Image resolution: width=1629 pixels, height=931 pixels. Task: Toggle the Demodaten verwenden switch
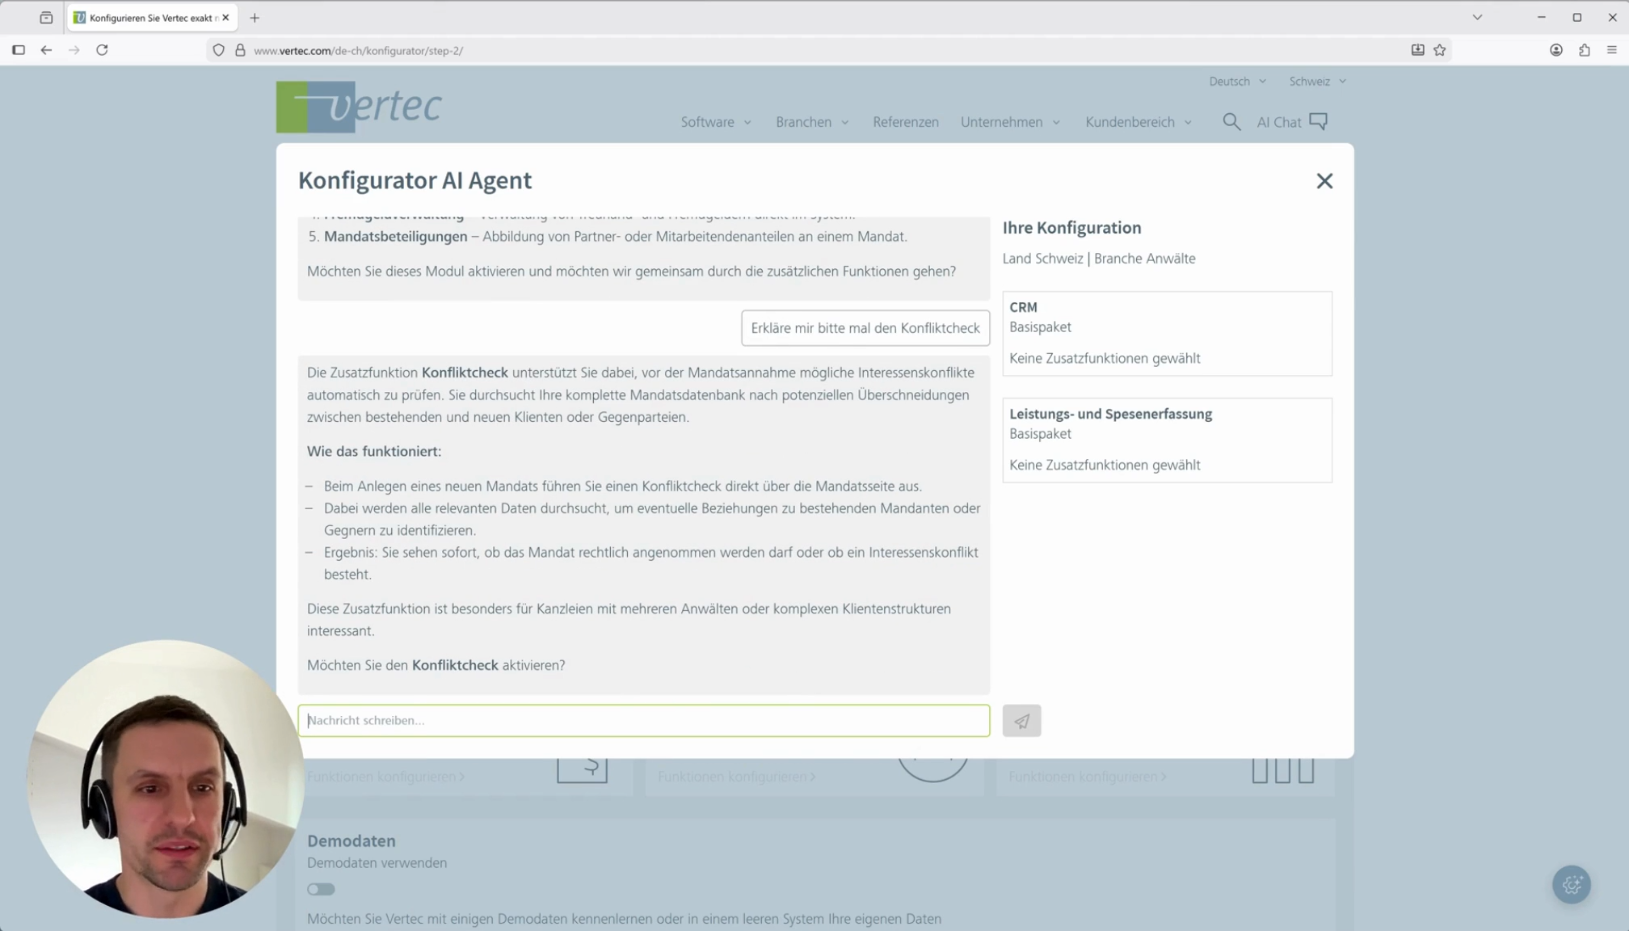[321, 889]
